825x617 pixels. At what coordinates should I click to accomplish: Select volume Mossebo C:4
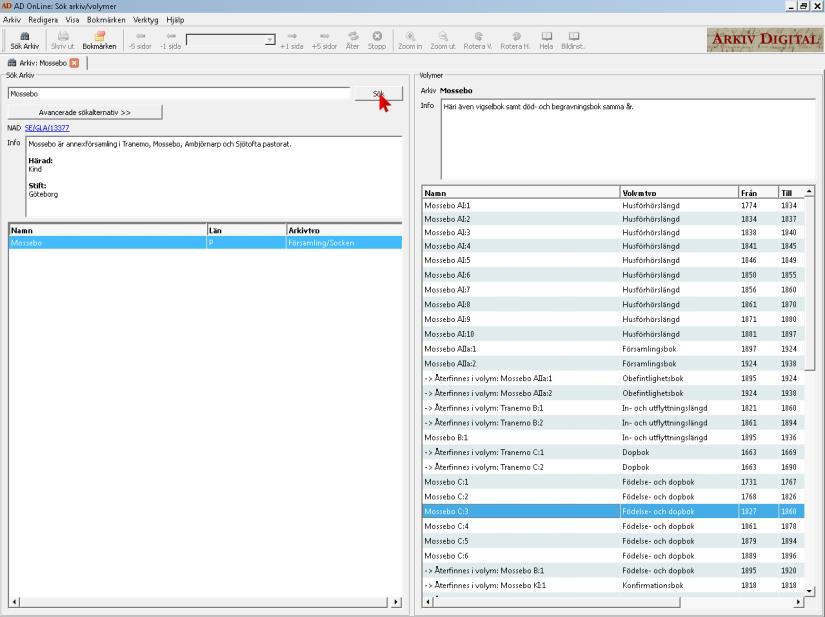point(613,526)
